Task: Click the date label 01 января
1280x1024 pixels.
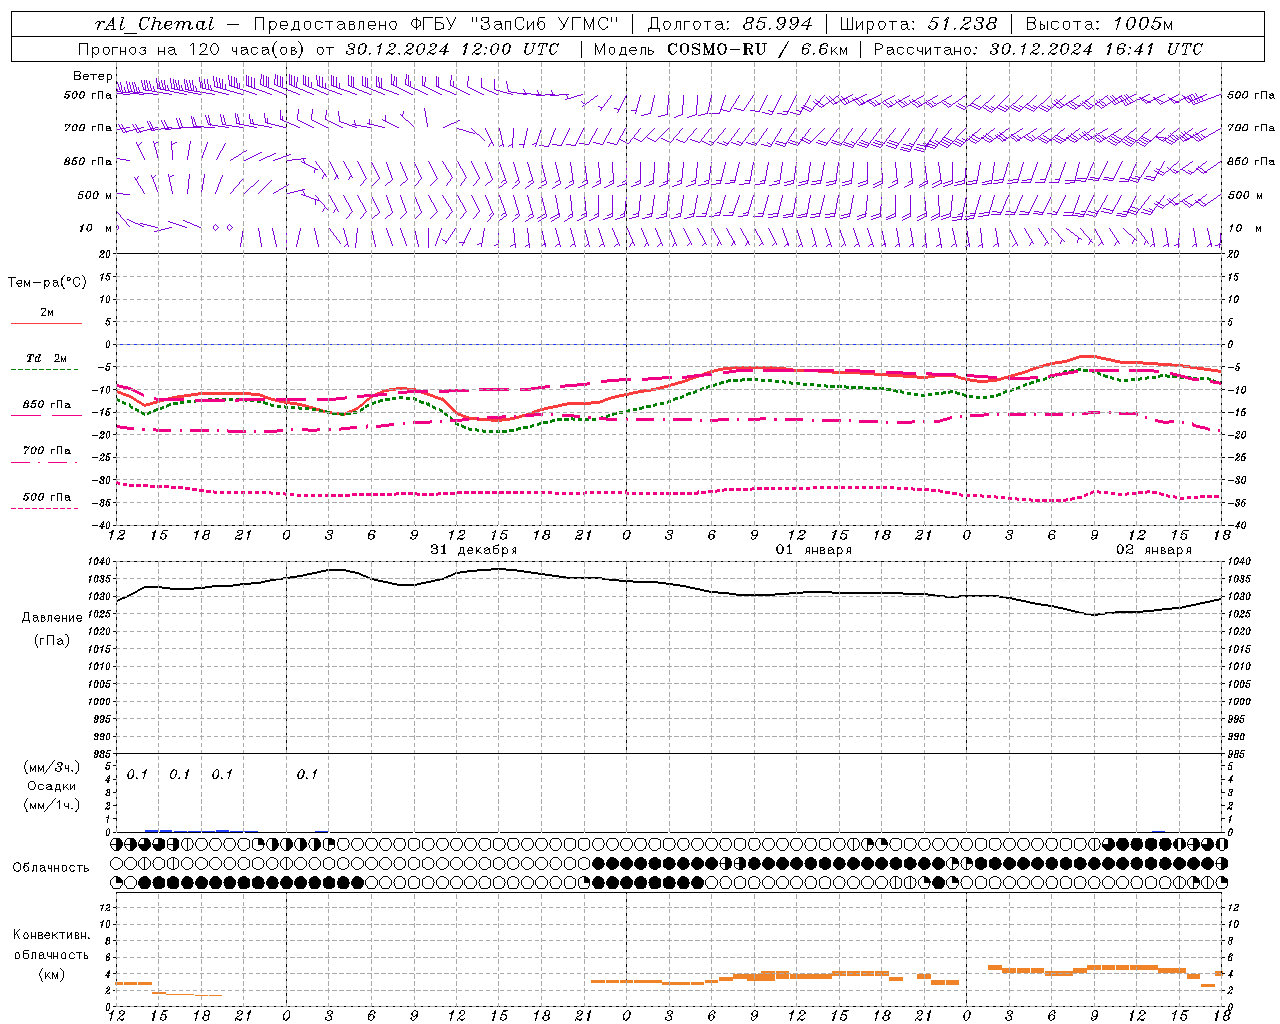Action: click(x=814, y=550)
